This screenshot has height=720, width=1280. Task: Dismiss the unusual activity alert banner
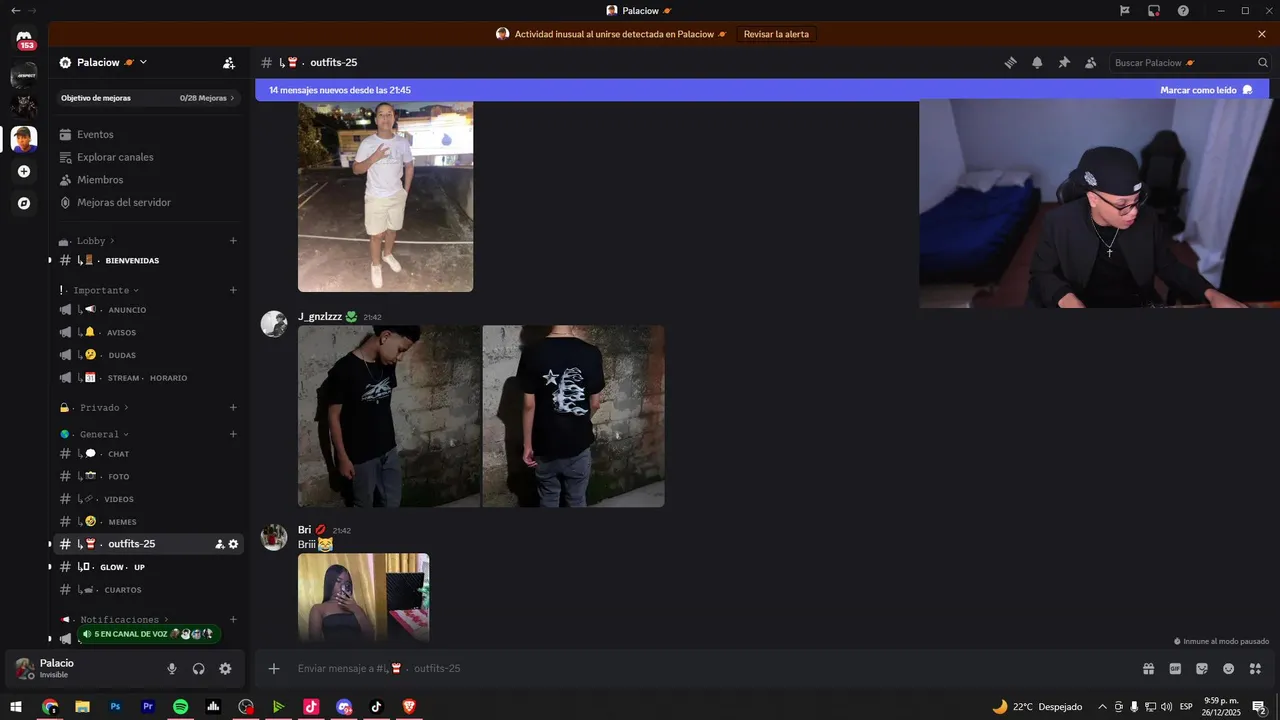pos(1262,34)
